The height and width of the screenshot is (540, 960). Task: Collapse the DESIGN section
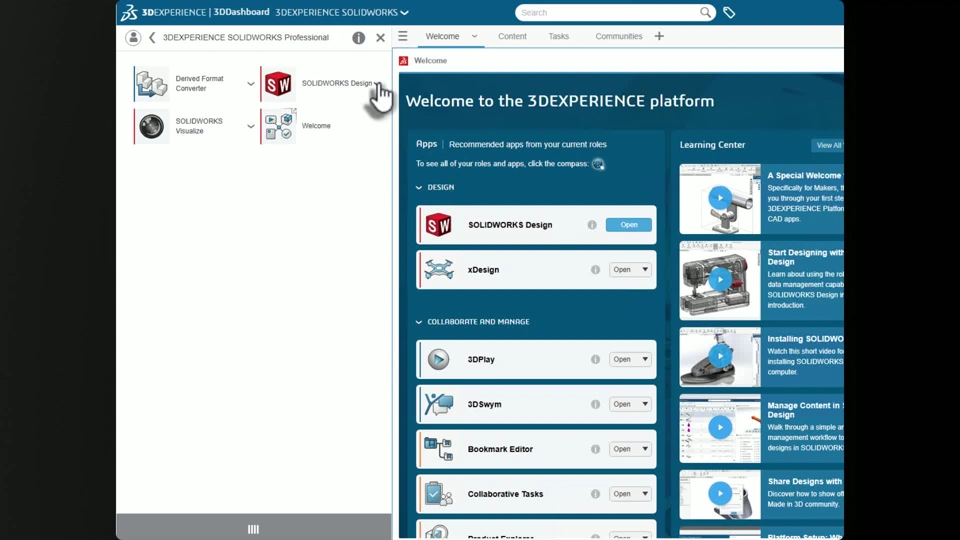[419, 187]
